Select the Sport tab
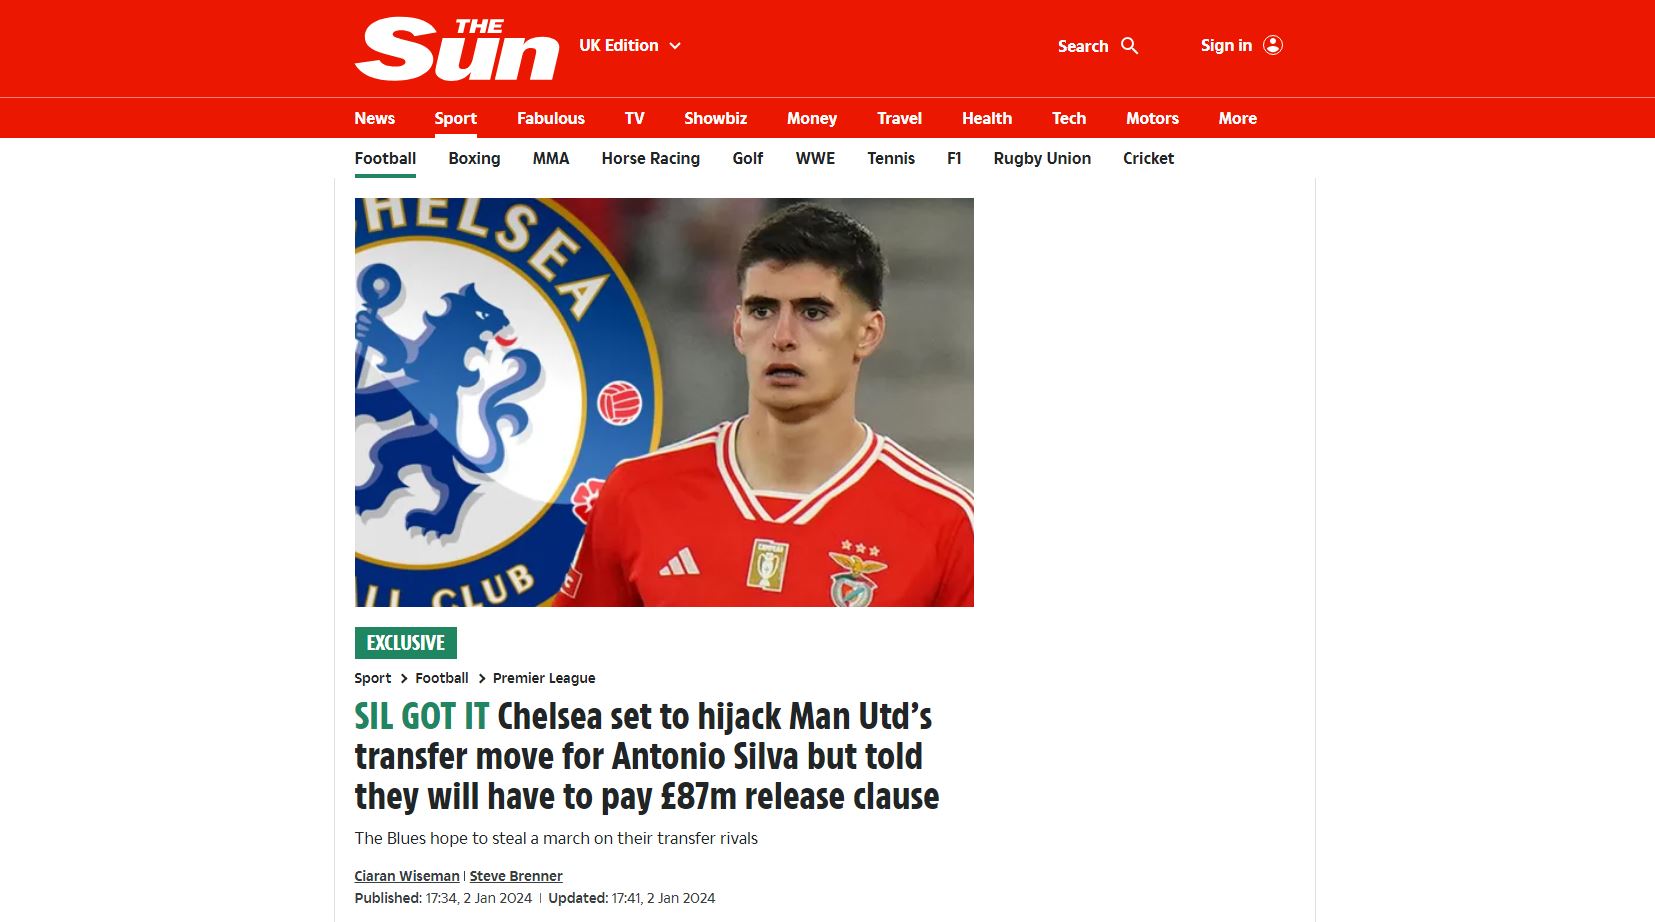 (x=455, y=118)
